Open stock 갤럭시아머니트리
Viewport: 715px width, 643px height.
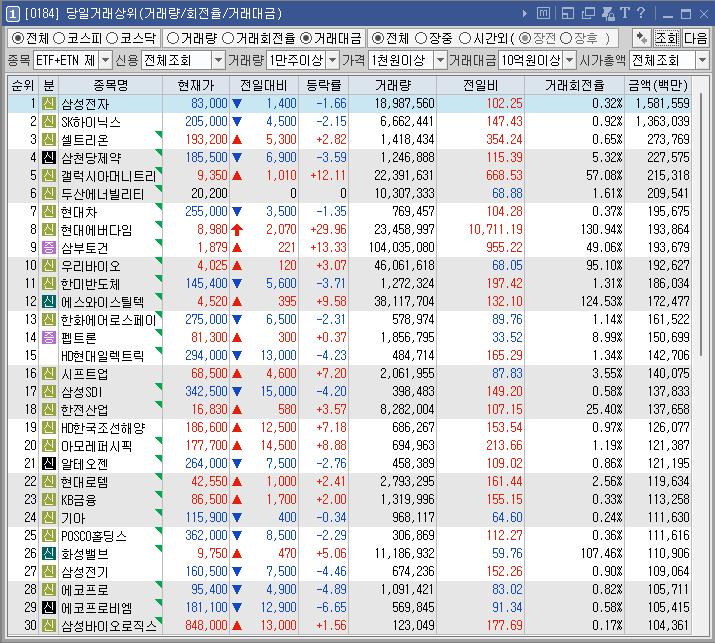[109, 176]
